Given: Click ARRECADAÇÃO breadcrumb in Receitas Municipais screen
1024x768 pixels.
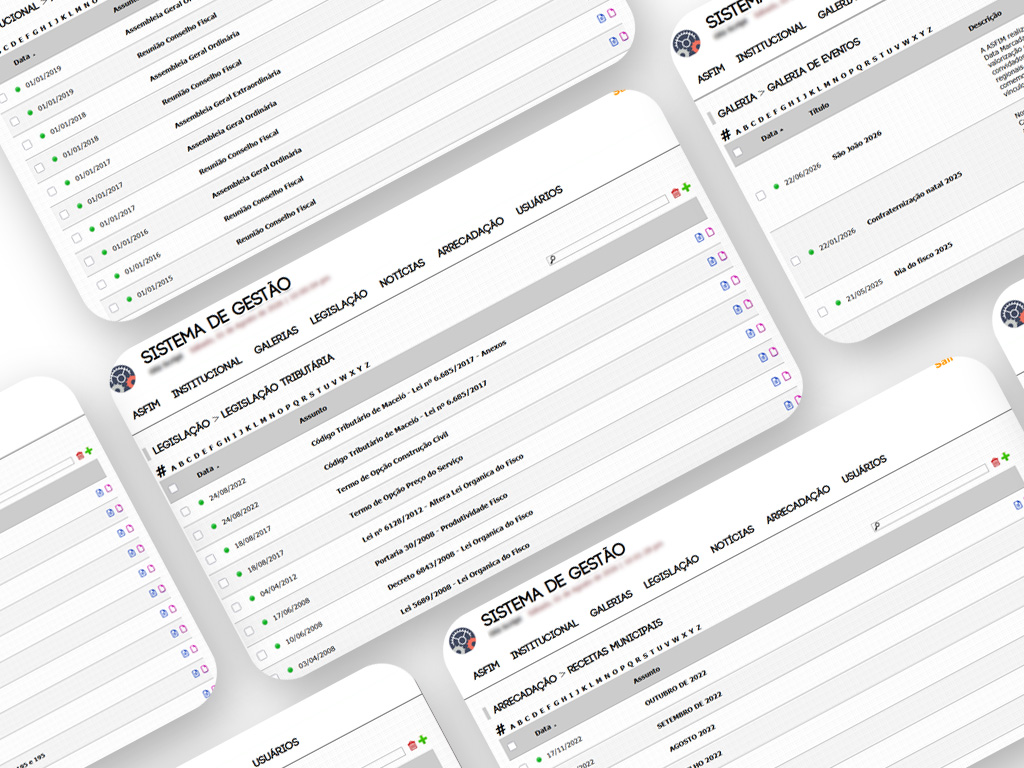Looking at the screenshot, I should pos(524,696).
